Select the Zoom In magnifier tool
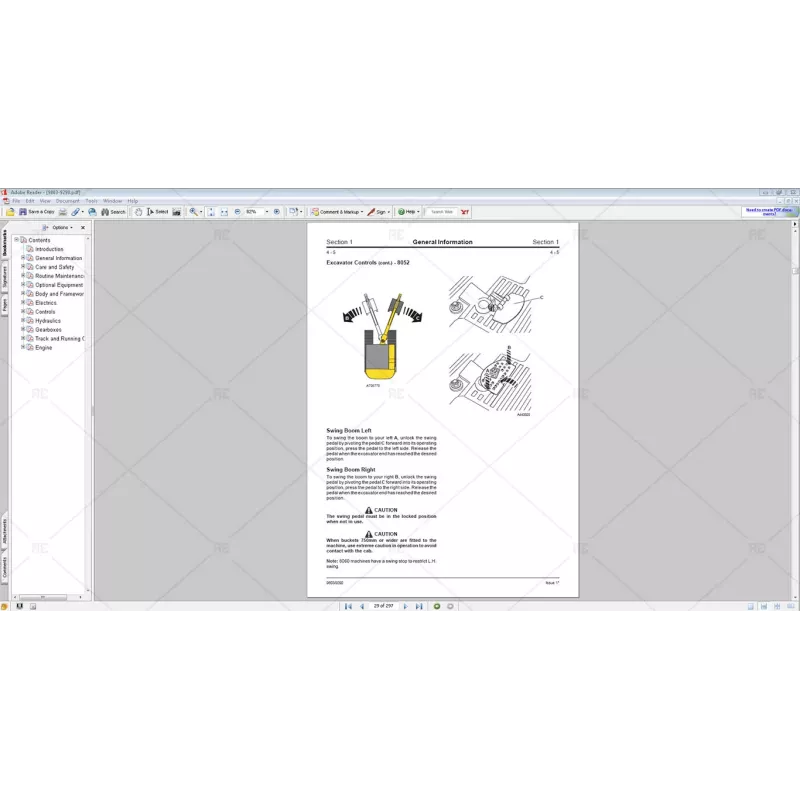The width and height of the screenshot is (800, 800). [x=193, y=212]
